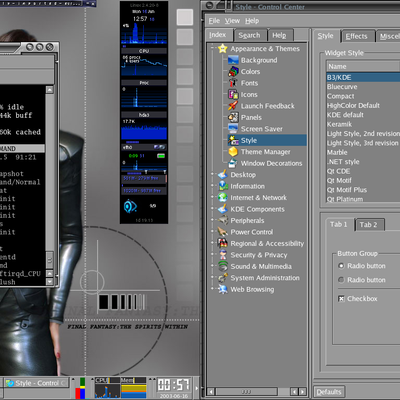Click the Appearance & Themes star icon
The width and height of the screenshot is (400, 400).
(x=223, y=49)
